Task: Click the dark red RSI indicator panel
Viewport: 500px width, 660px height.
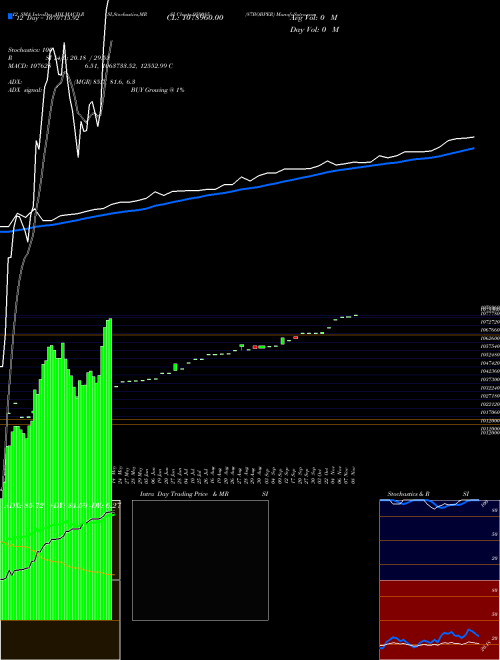Action: pyautogui.click(x=439, y=620)
